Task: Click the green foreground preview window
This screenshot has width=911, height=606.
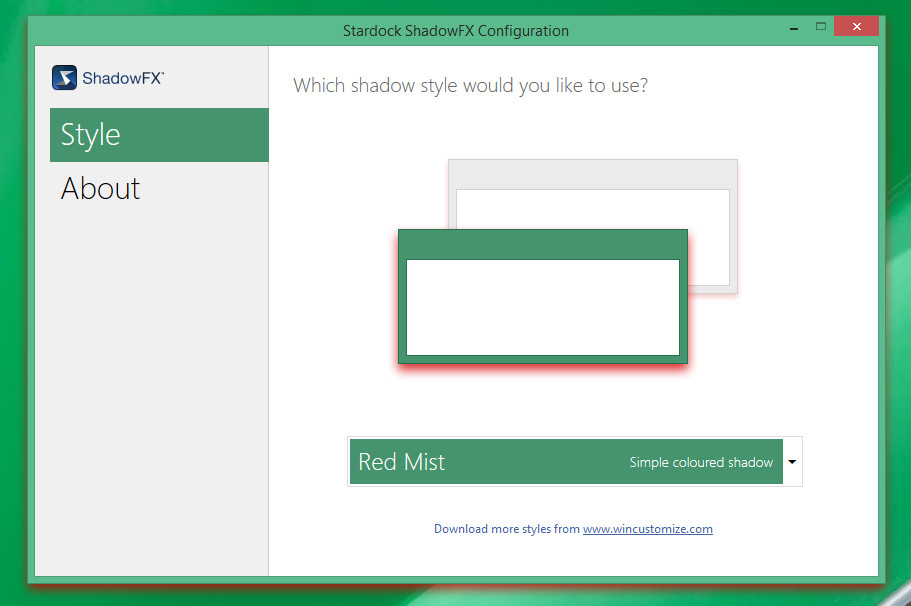Action: coord(543,296)
